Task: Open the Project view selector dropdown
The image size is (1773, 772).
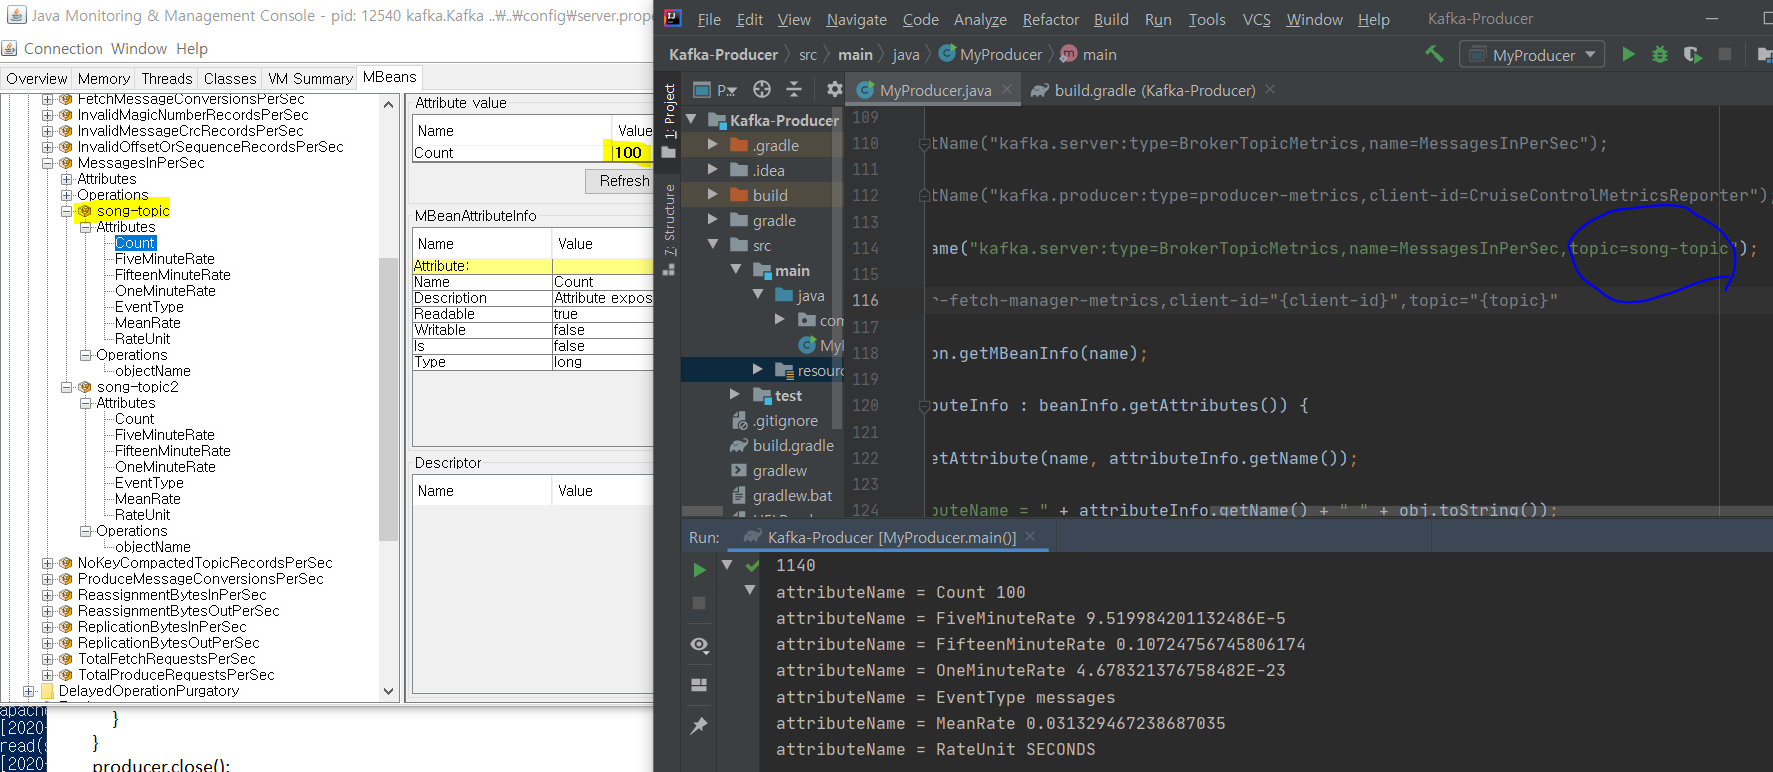Action: click(716, 89)
